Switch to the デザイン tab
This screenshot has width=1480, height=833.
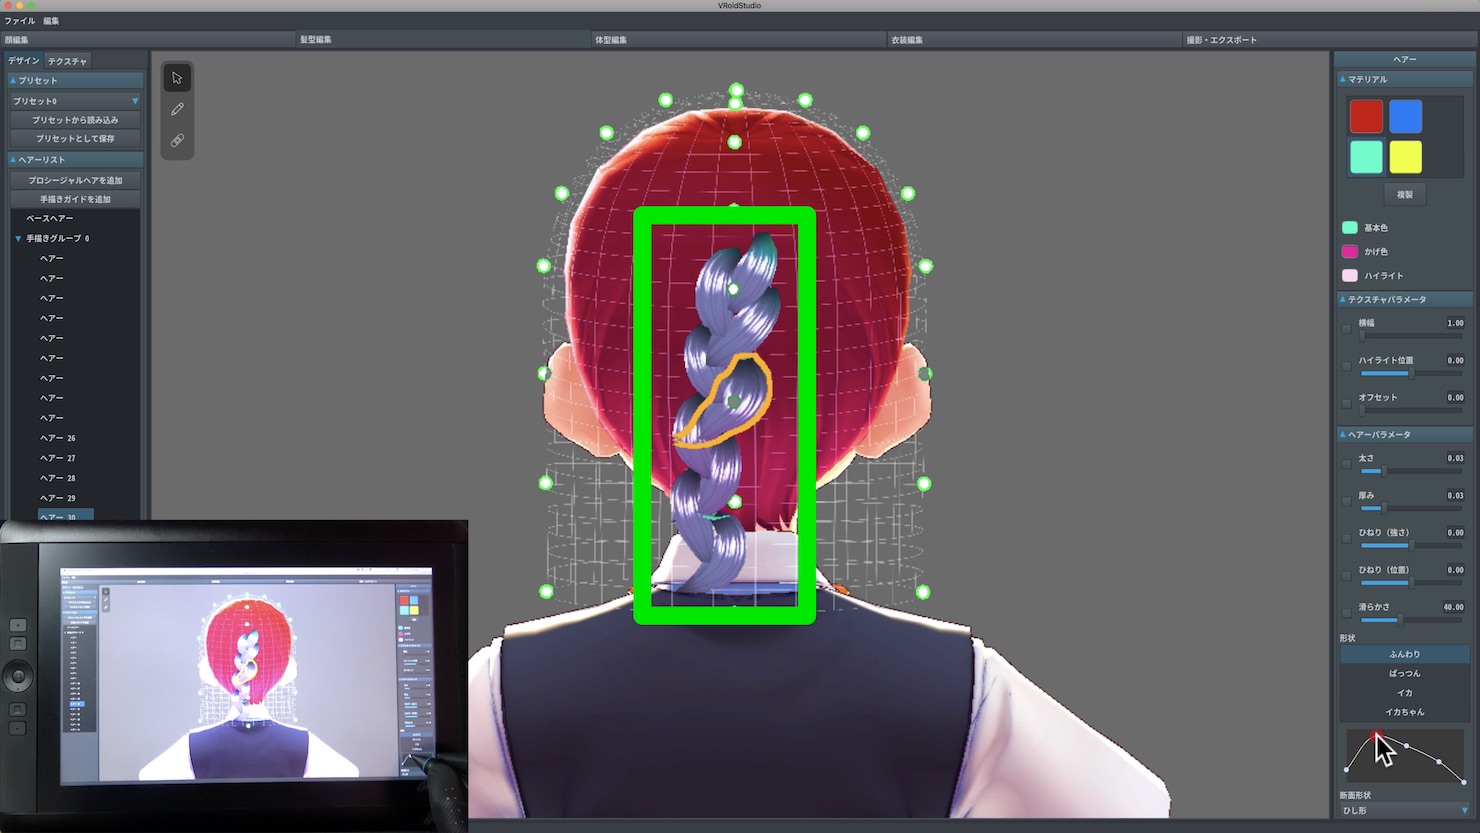coord(24,61)
